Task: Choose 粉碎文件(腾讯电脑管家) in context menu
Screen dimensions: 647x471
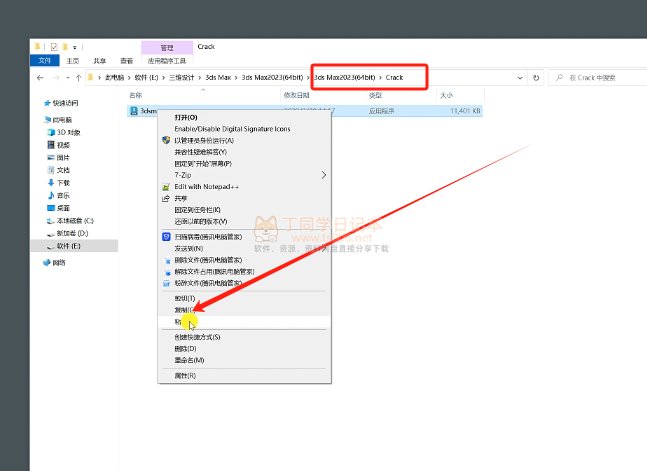Action: (x=208, y=283)
